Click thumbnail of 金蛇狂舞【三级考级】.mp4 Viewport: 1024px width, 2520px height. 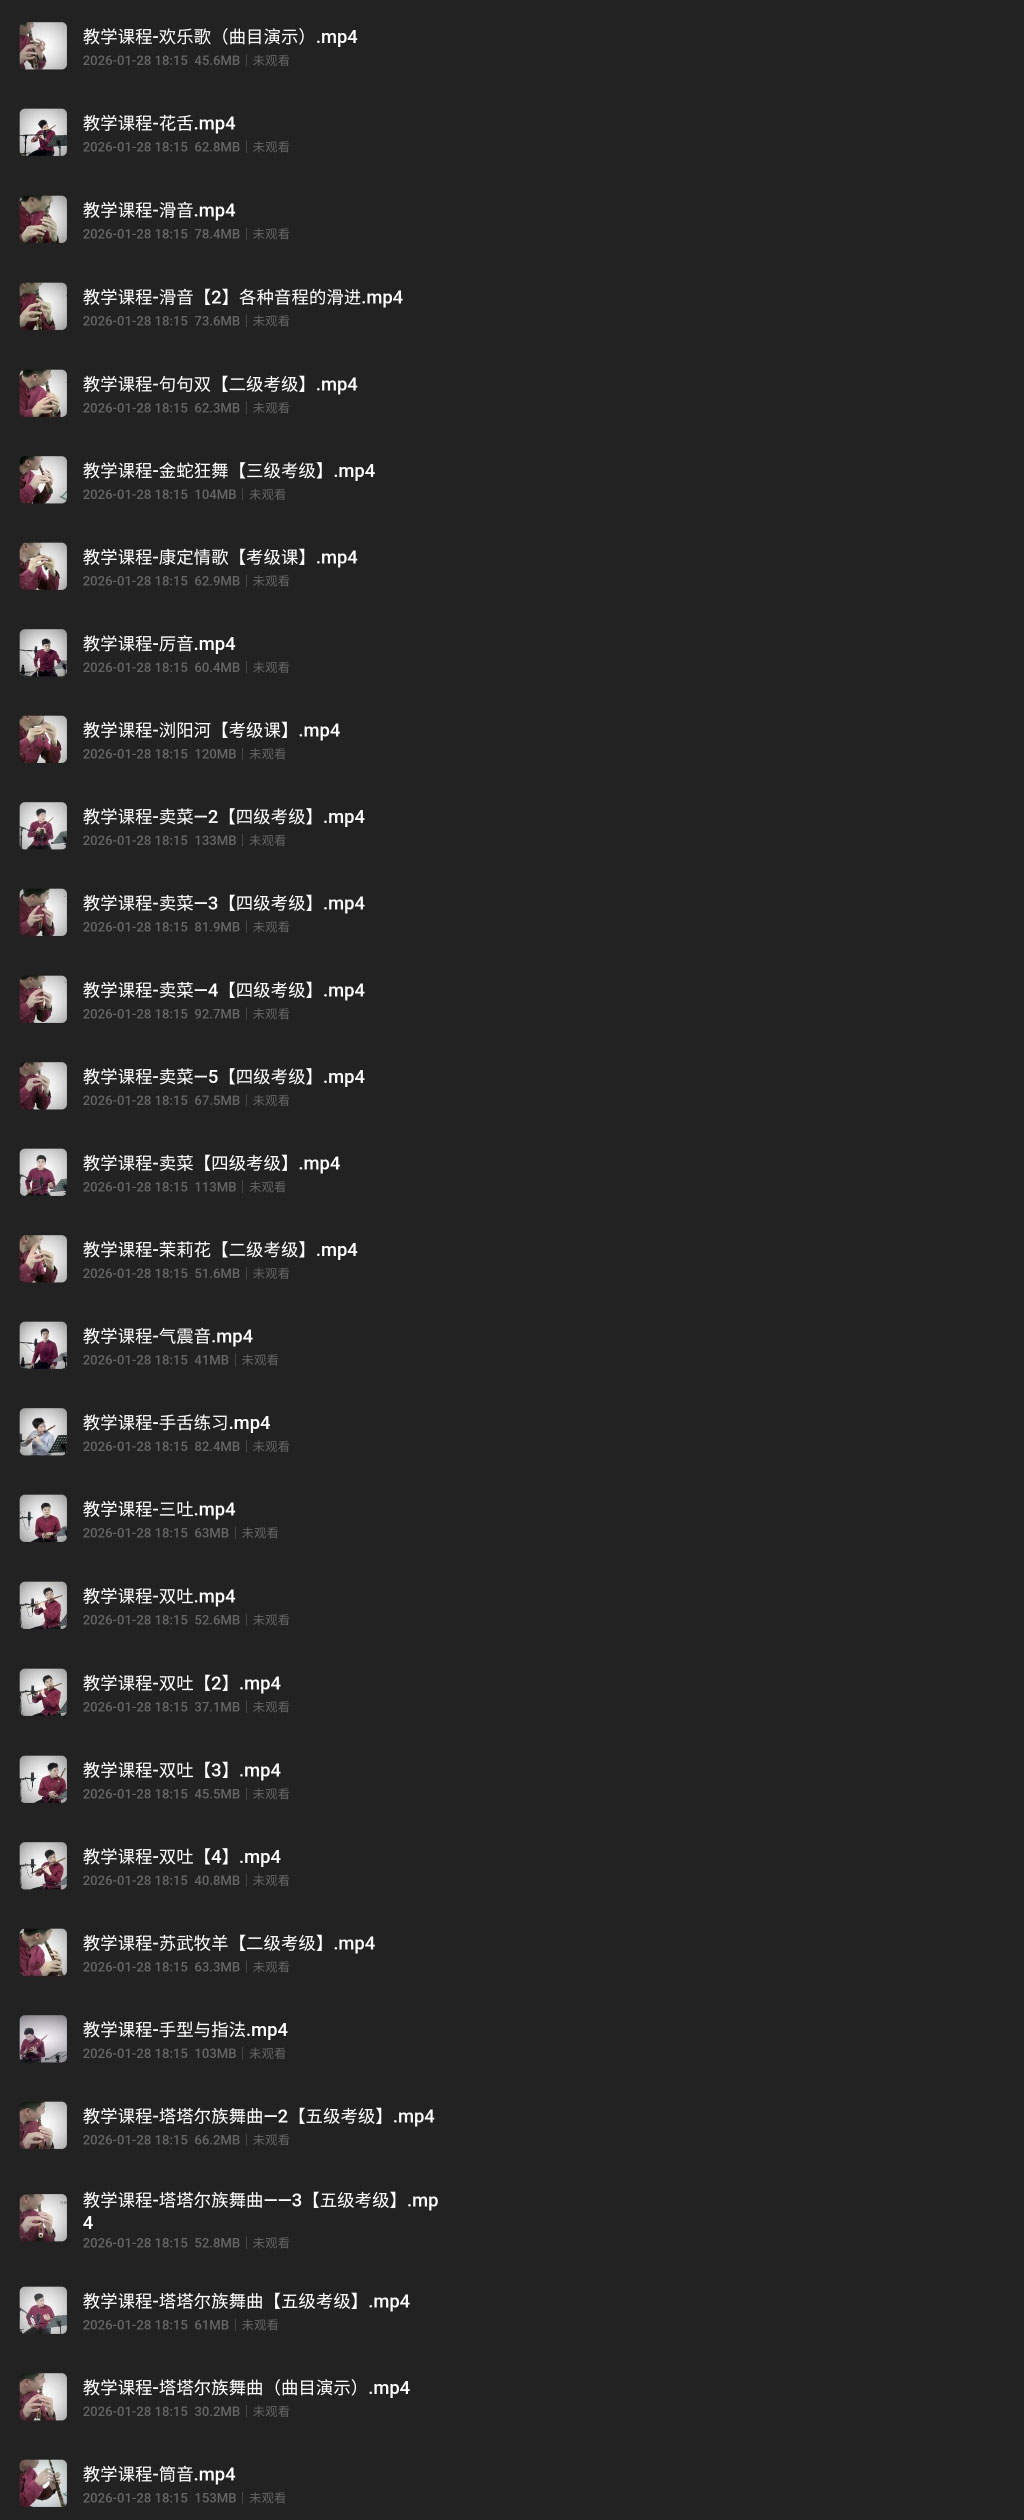coord(43,480)
